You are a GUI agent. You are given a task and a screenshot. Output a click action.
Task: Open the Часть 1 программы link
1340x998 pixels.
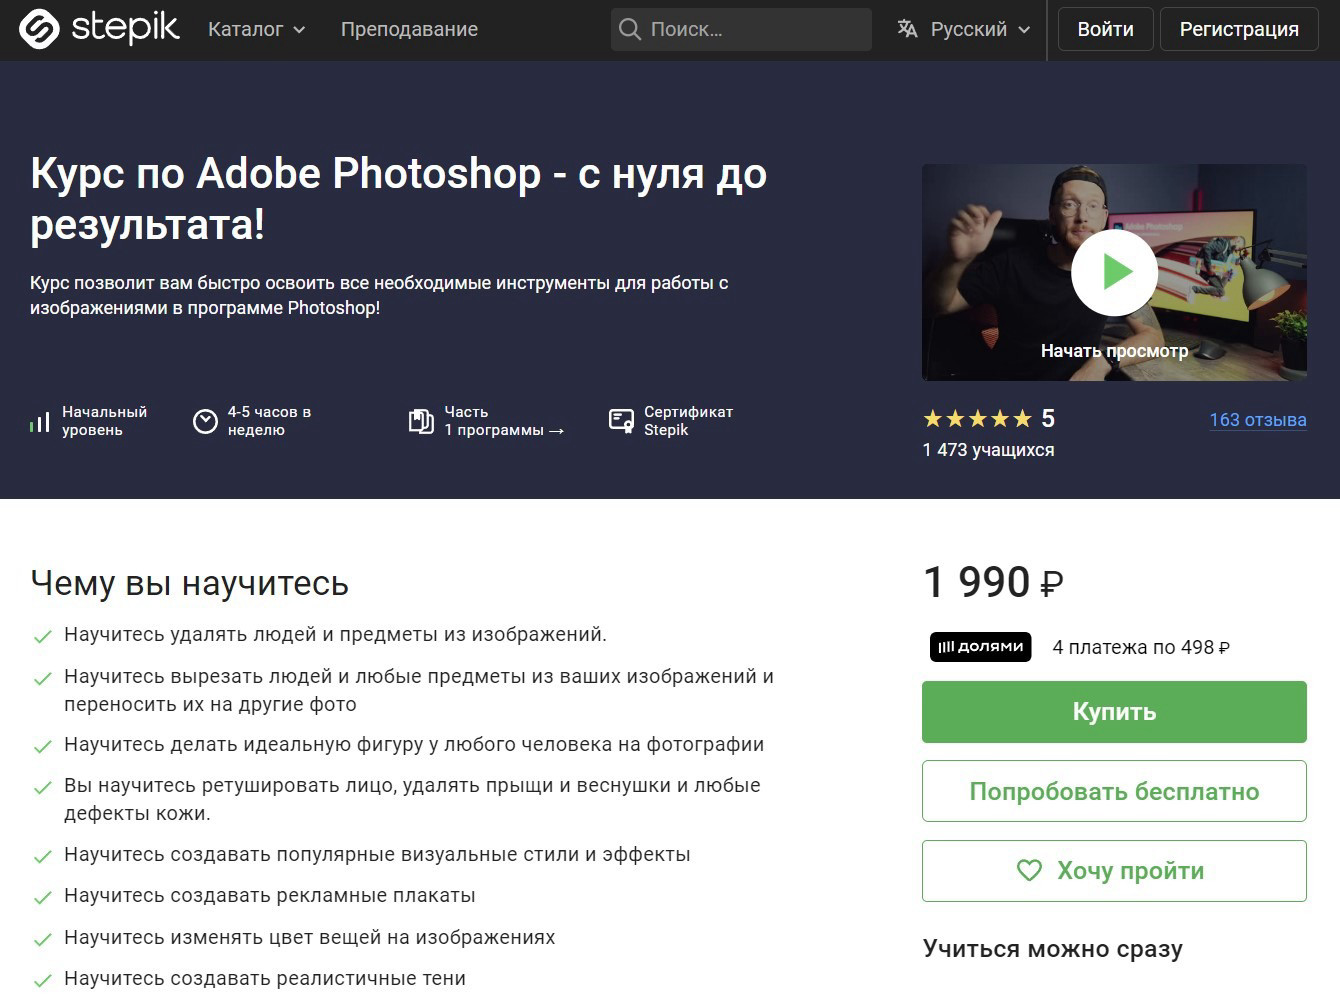(504, 421)
